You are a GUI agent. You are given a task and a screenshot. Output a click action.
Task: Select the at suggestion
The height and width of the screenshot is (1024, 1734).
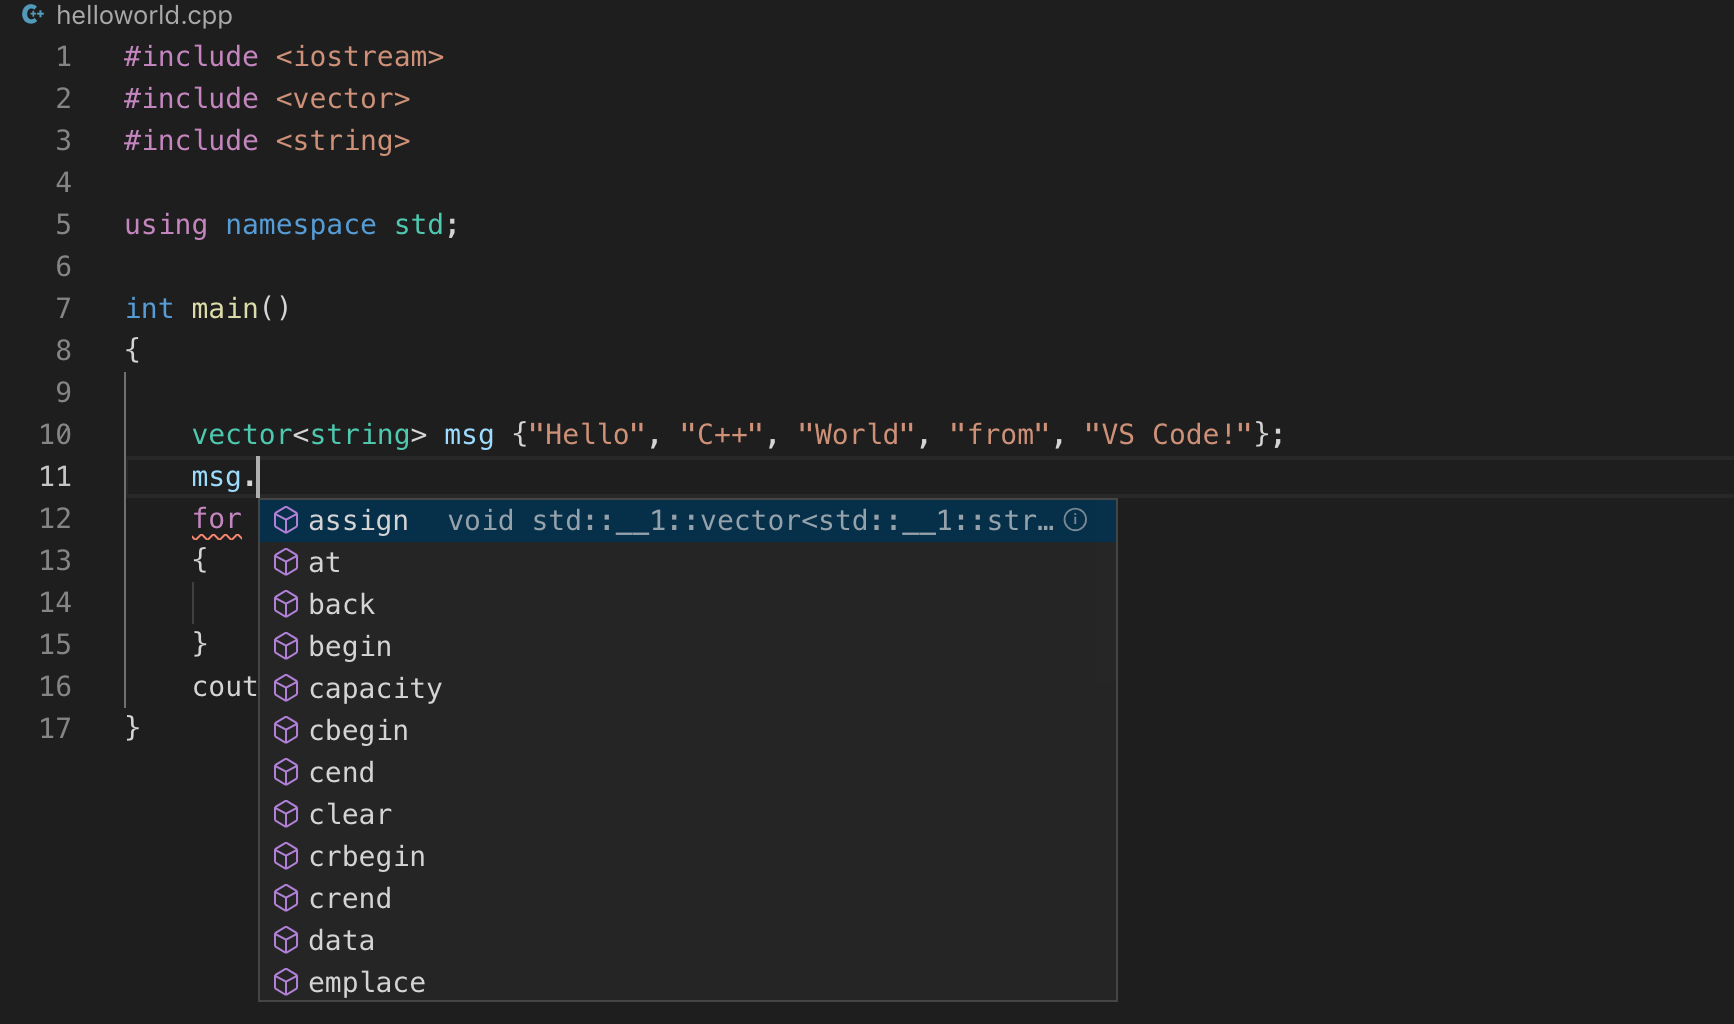(x=688, y=562)
